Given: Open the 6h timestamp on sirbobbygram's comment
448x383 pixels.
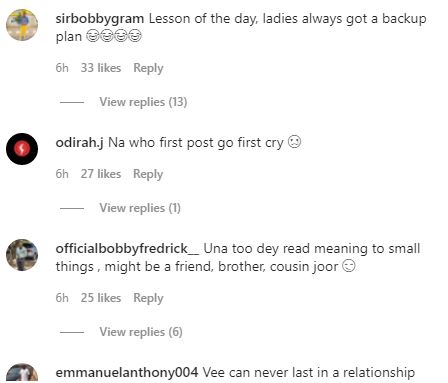Looking at the screenshot, I should (62, 68).
